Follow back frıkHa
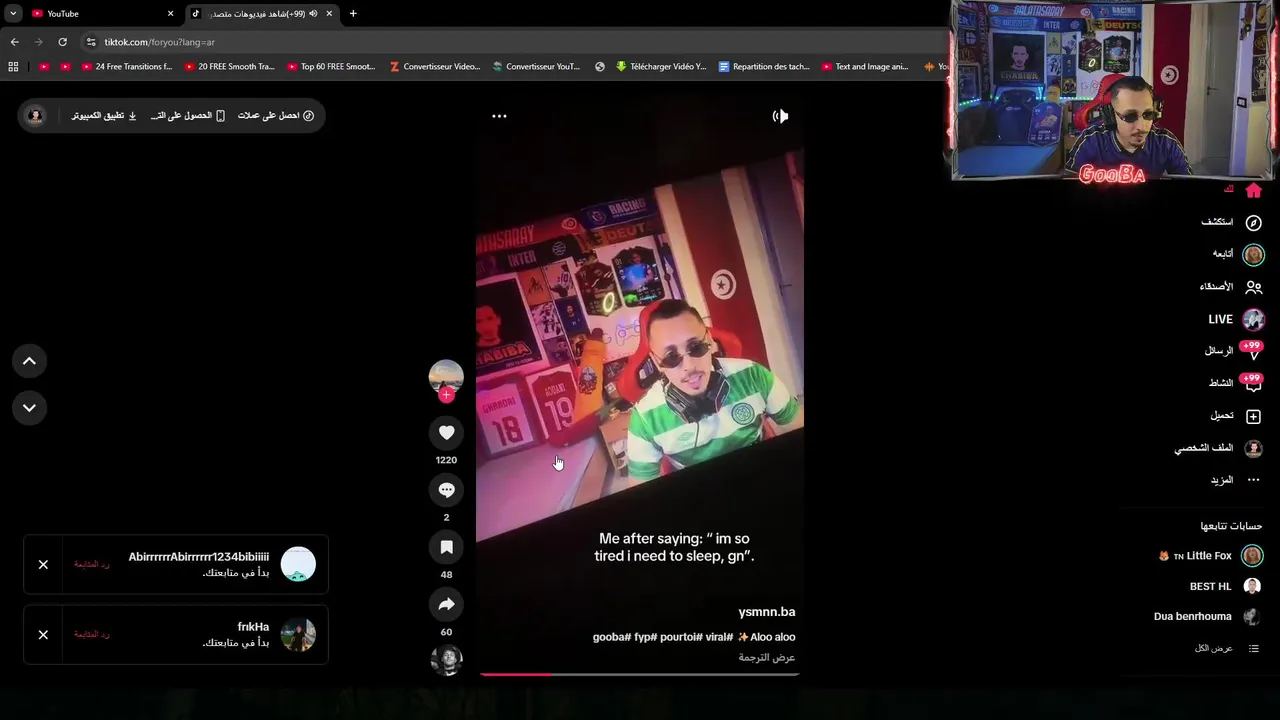1280x720 pixels. [92, 635]
